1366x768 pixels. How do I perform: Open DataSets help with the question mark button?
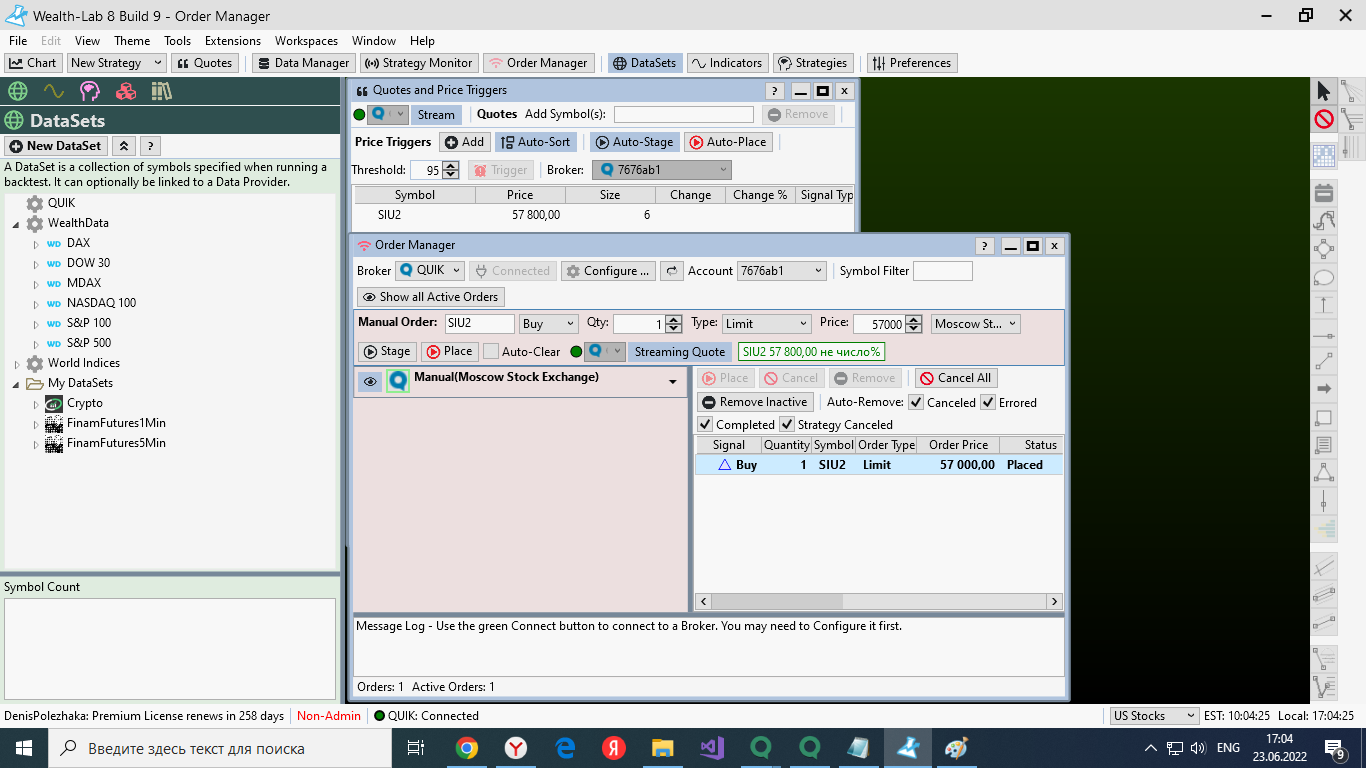pyautogui.click(x=150, y=146)
